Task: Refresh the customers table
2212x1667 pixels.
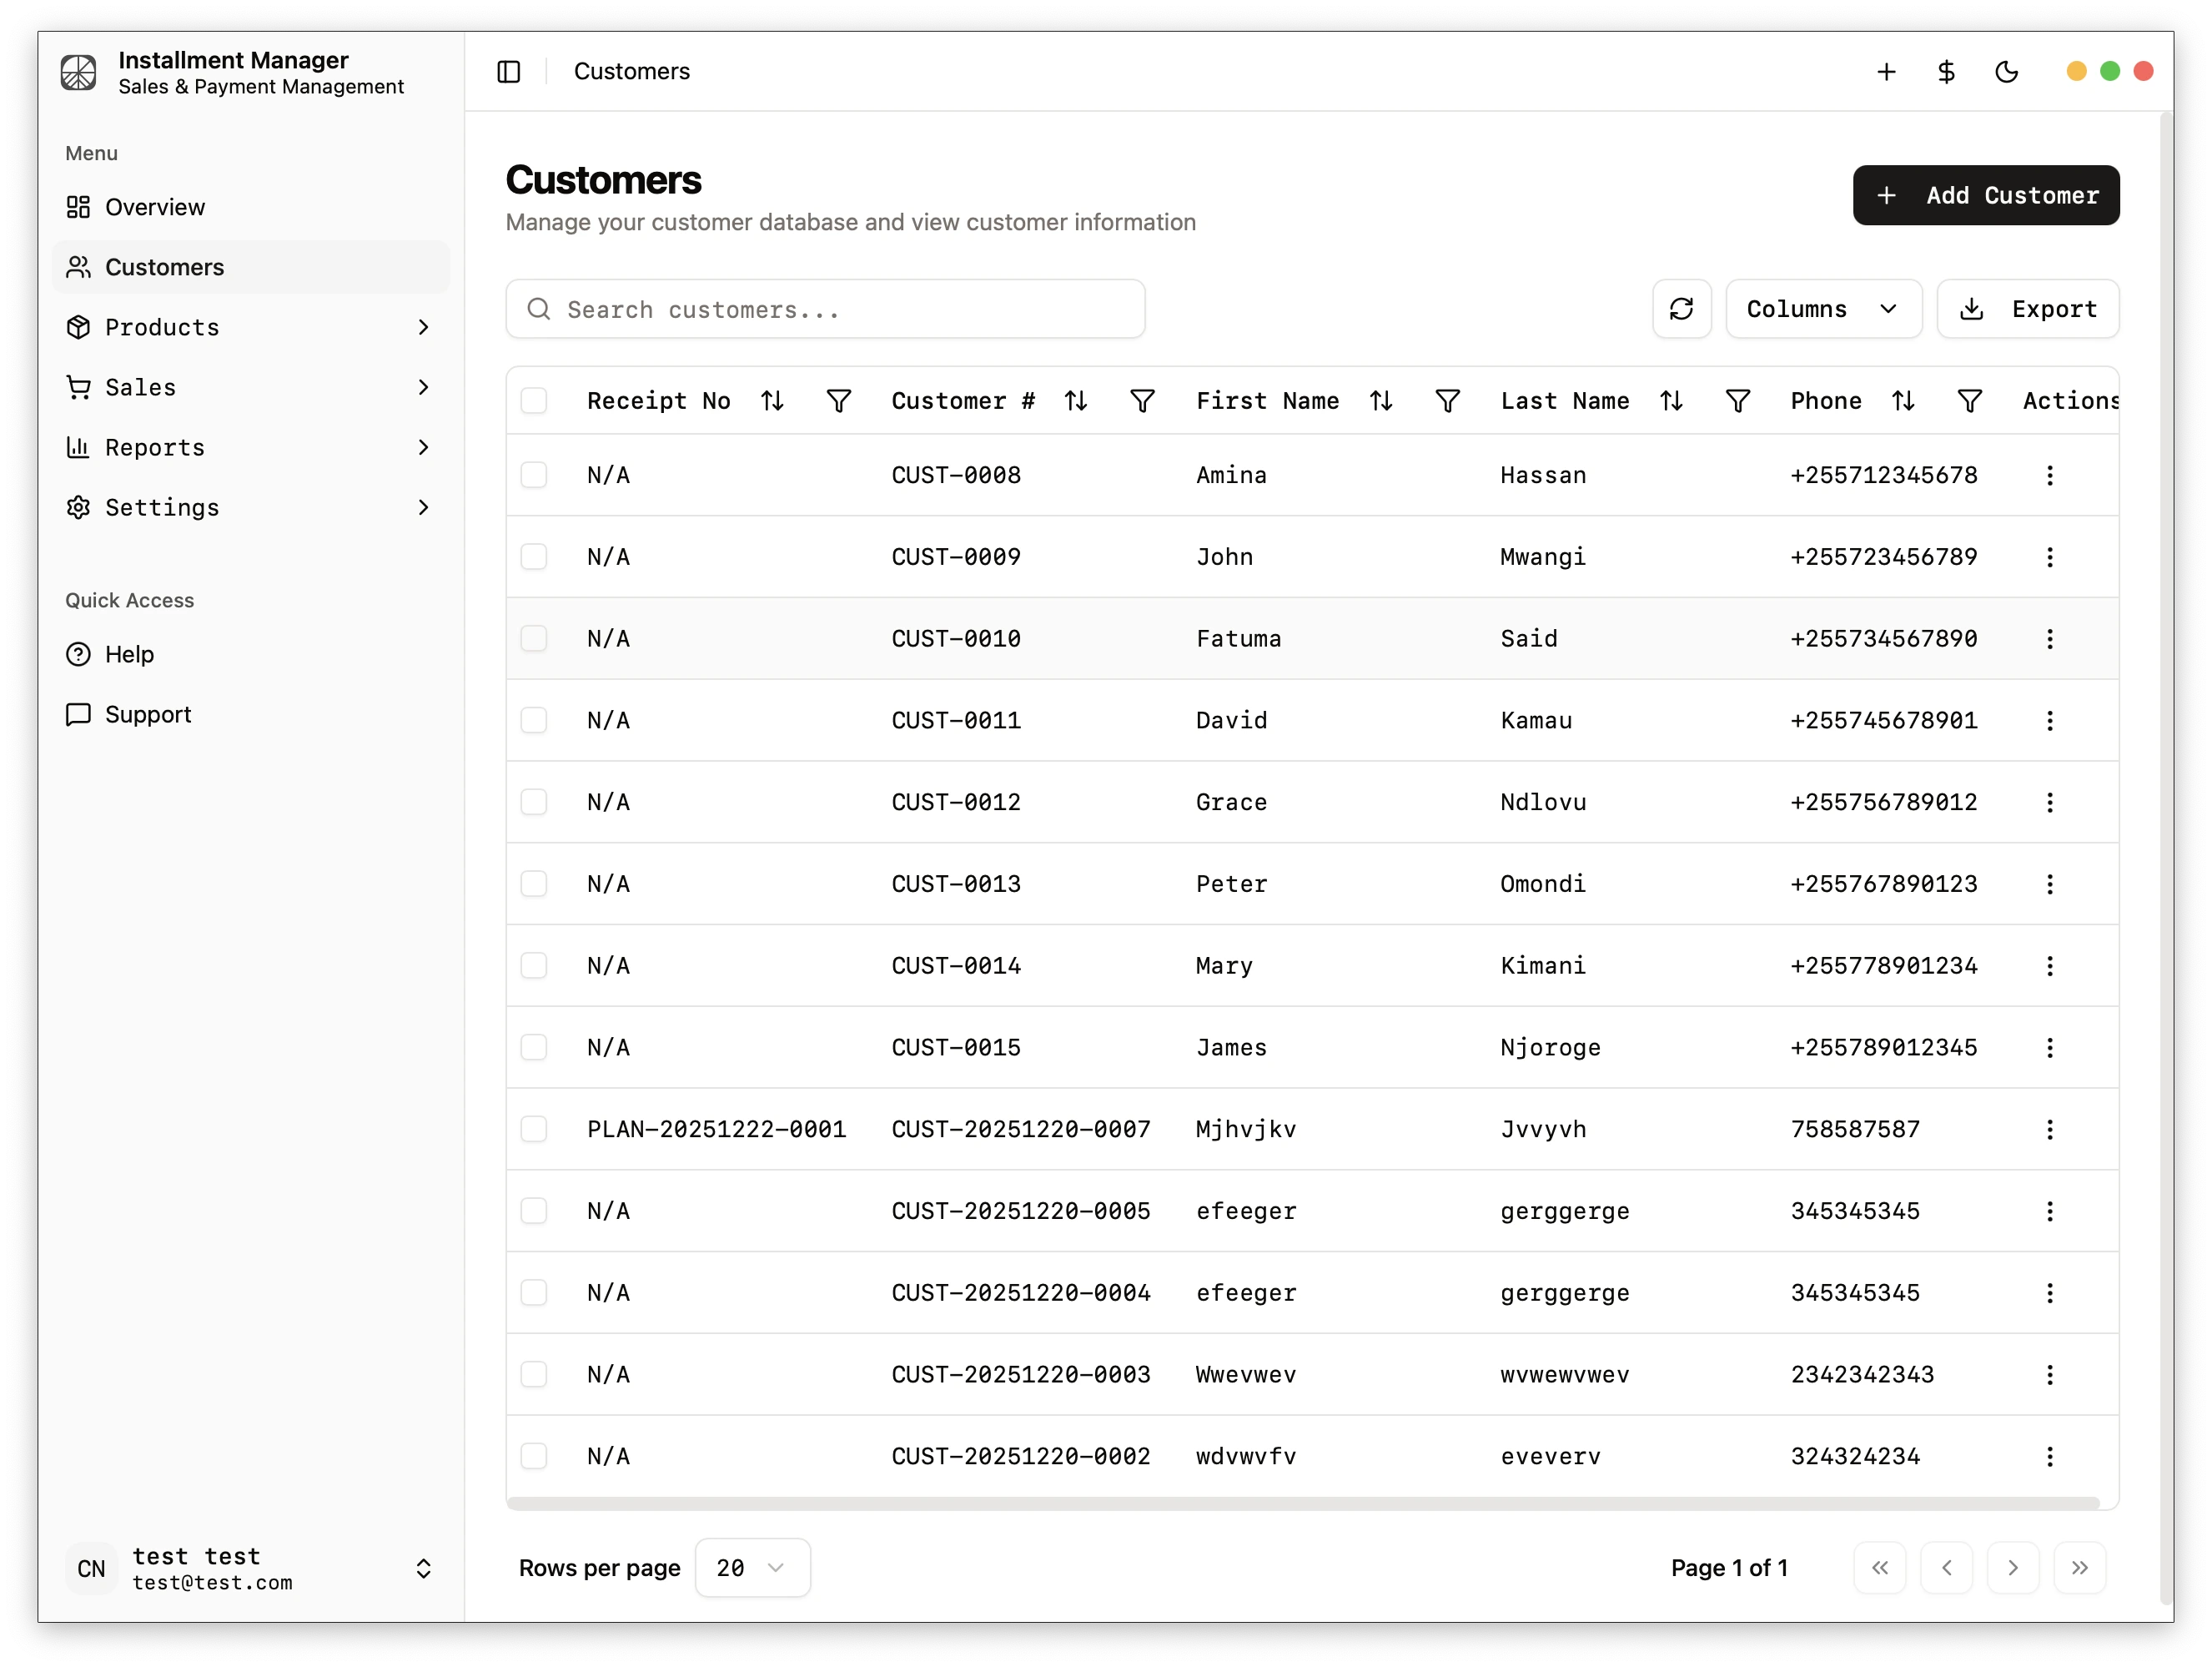Action: 1681,309
